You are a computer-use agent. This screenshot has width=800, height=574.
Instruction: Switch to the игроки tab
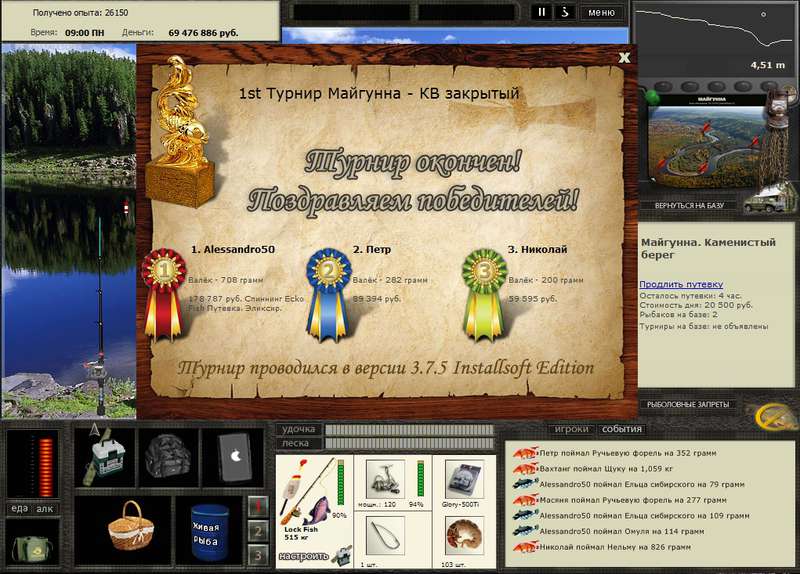pos(571,429)
